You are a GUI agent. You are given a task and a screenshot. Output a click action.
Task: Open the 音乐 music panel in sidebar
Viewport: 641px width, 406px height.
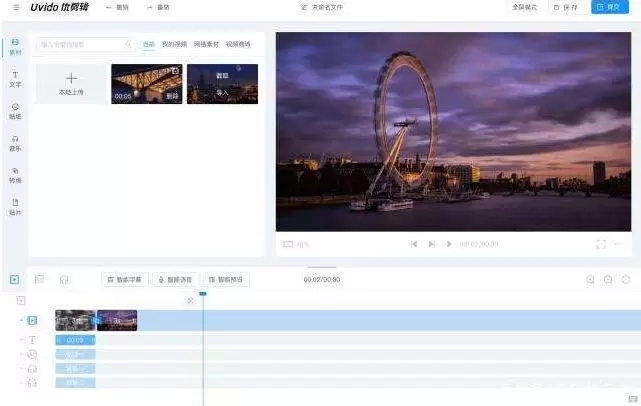pos(15,142)
